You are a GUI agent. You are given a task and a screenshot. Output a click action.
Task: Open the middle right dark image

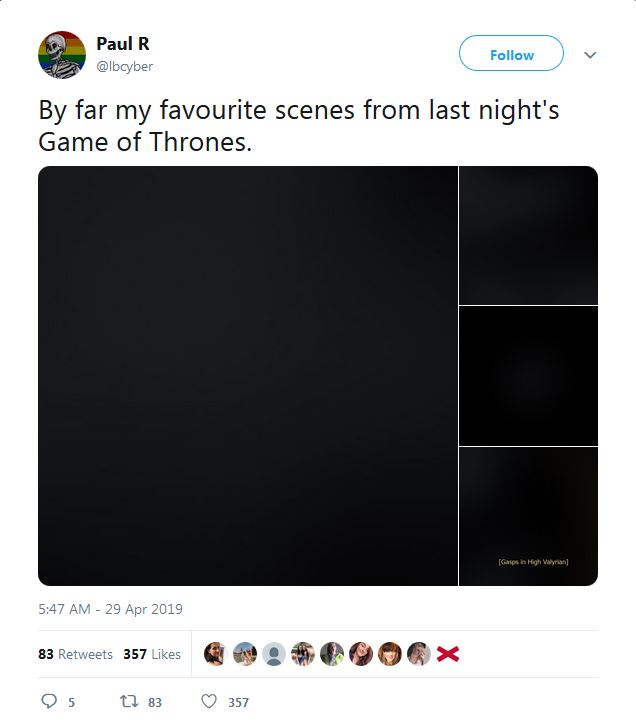coord(528,375)
